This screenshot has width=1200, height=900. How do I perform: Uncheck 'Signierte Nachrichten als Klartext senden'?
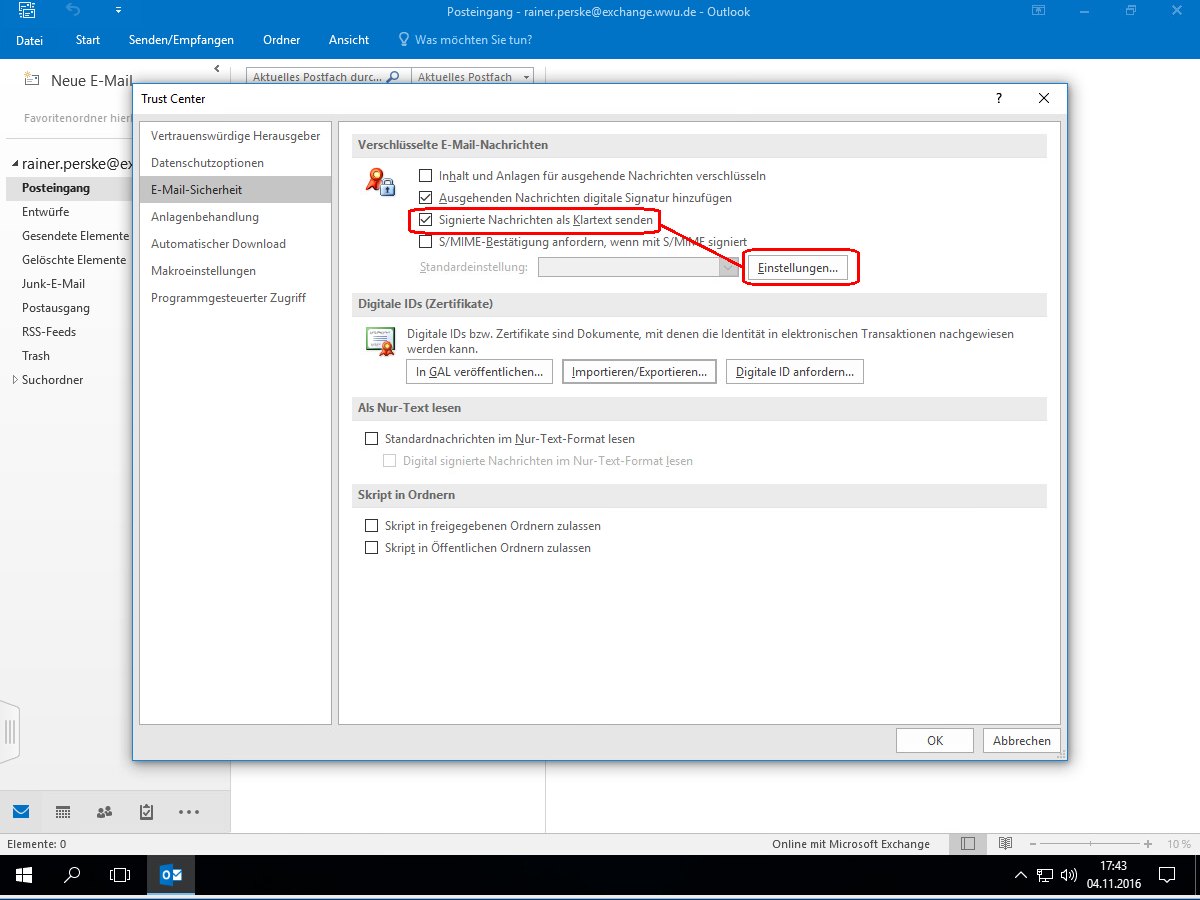point(426,220)
